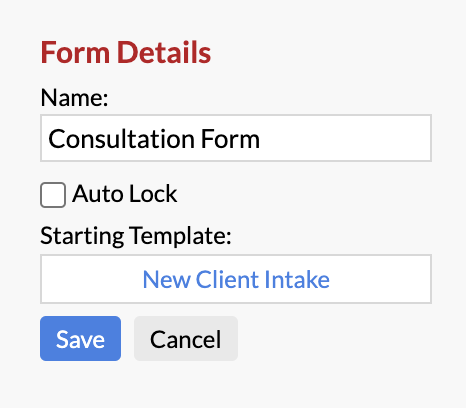Viewport: 466px width, 408px height.
Task: Click the Auto Lock label text
Action: (125, 194)
